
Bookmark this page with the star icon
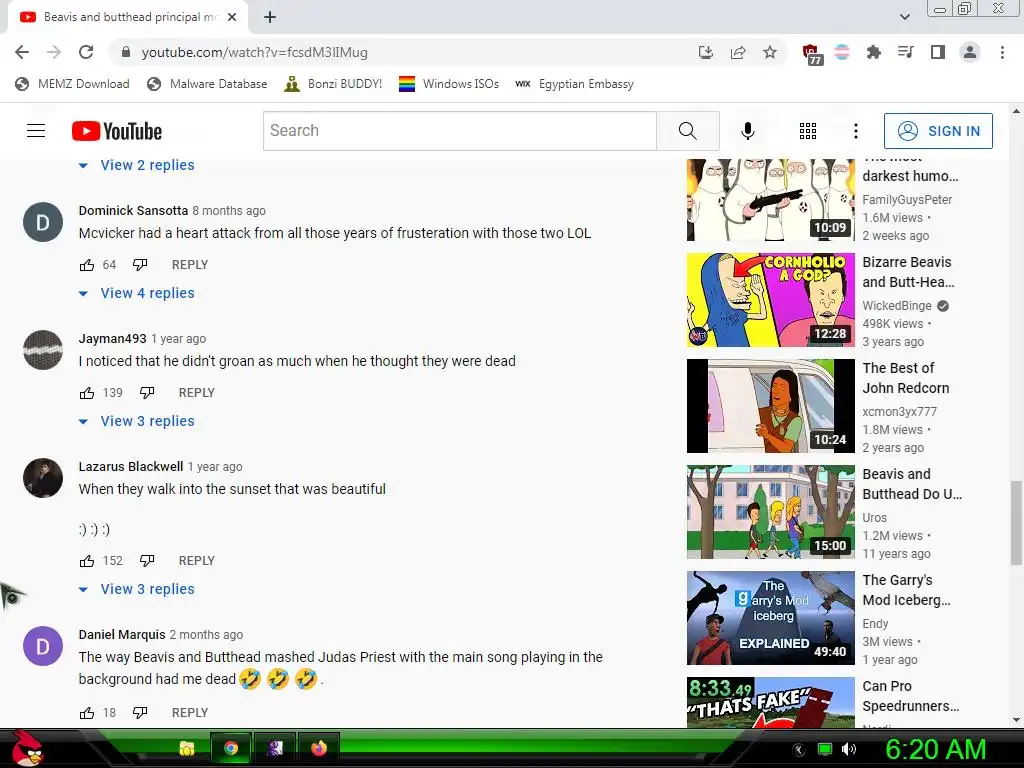pos(770,52)
